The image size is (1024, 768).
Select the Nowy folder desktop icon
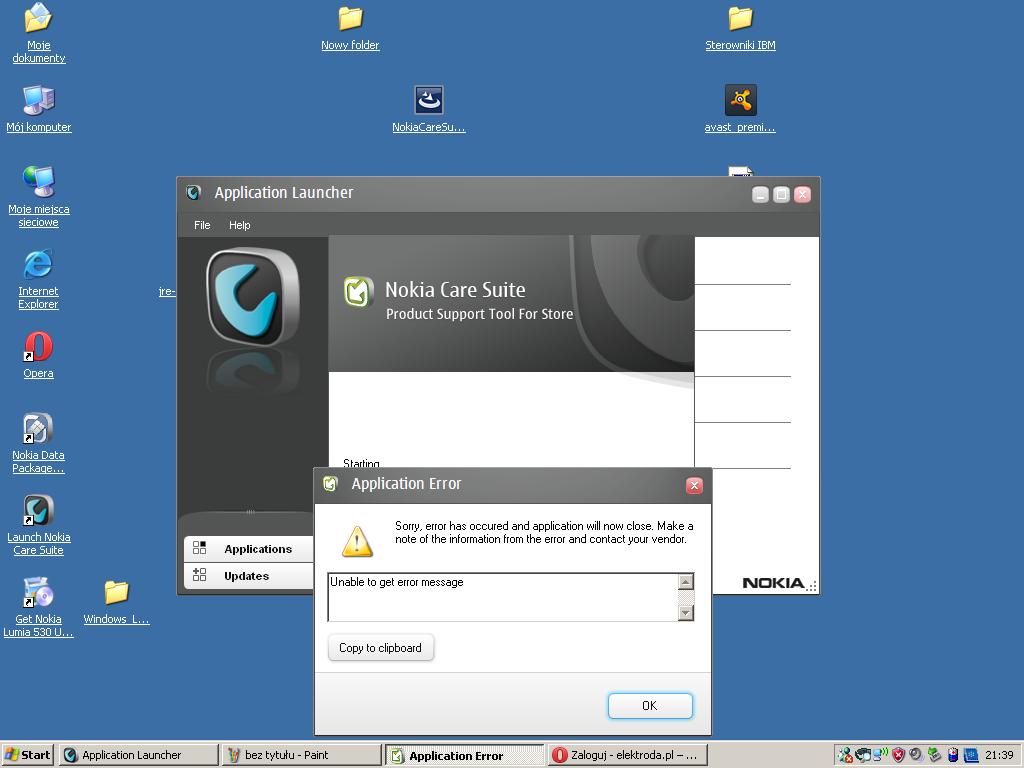(350, 28)
